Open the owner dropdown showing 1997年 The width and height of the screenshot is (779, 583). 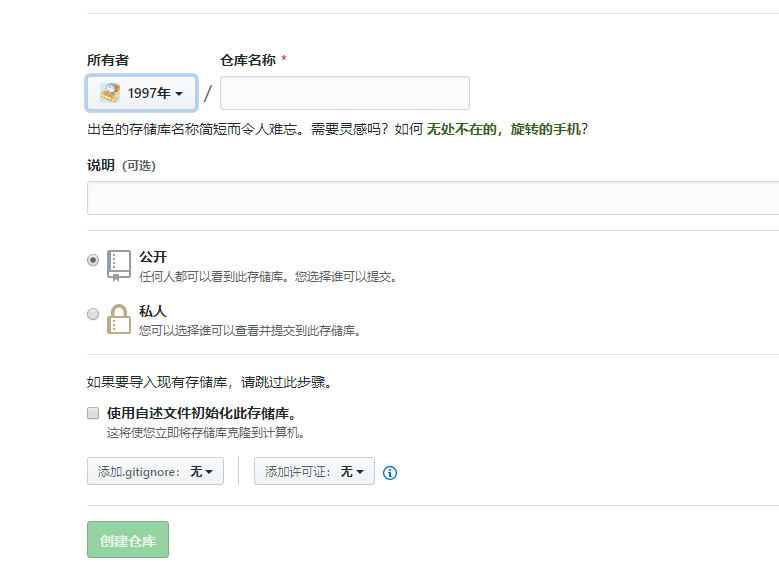coord(142,93)
